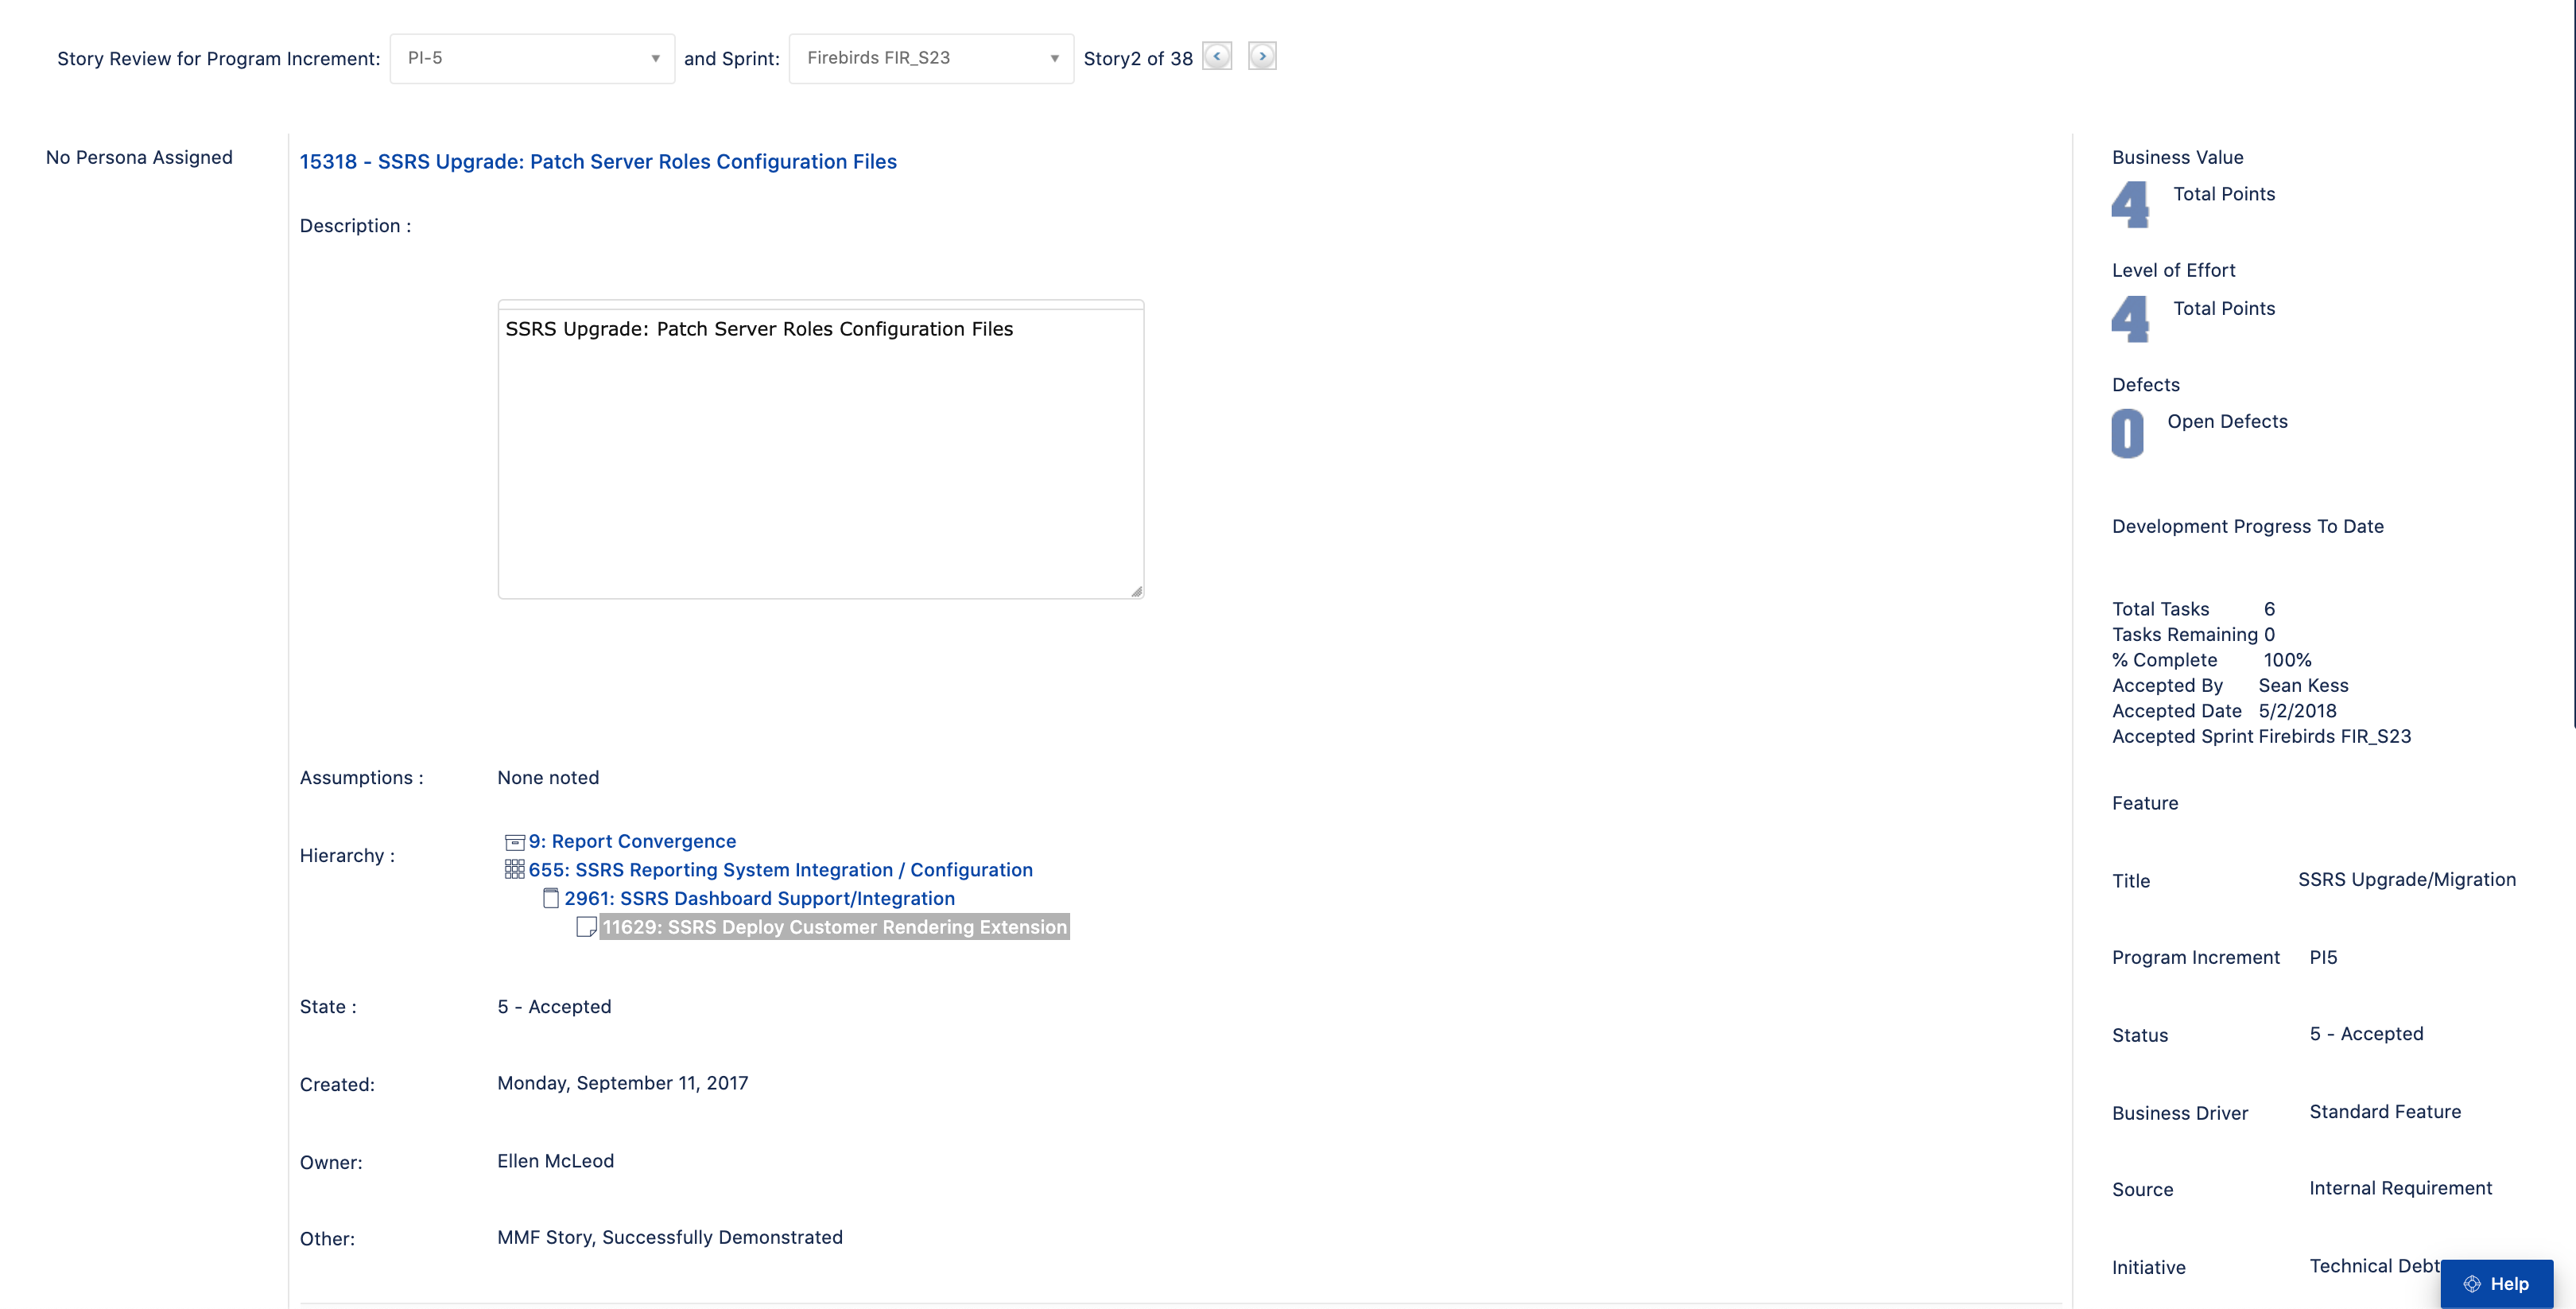Select highlighted SSRS Deploy Customer Rendering Extension
2576x1309 pixels.
pos(834,927)
